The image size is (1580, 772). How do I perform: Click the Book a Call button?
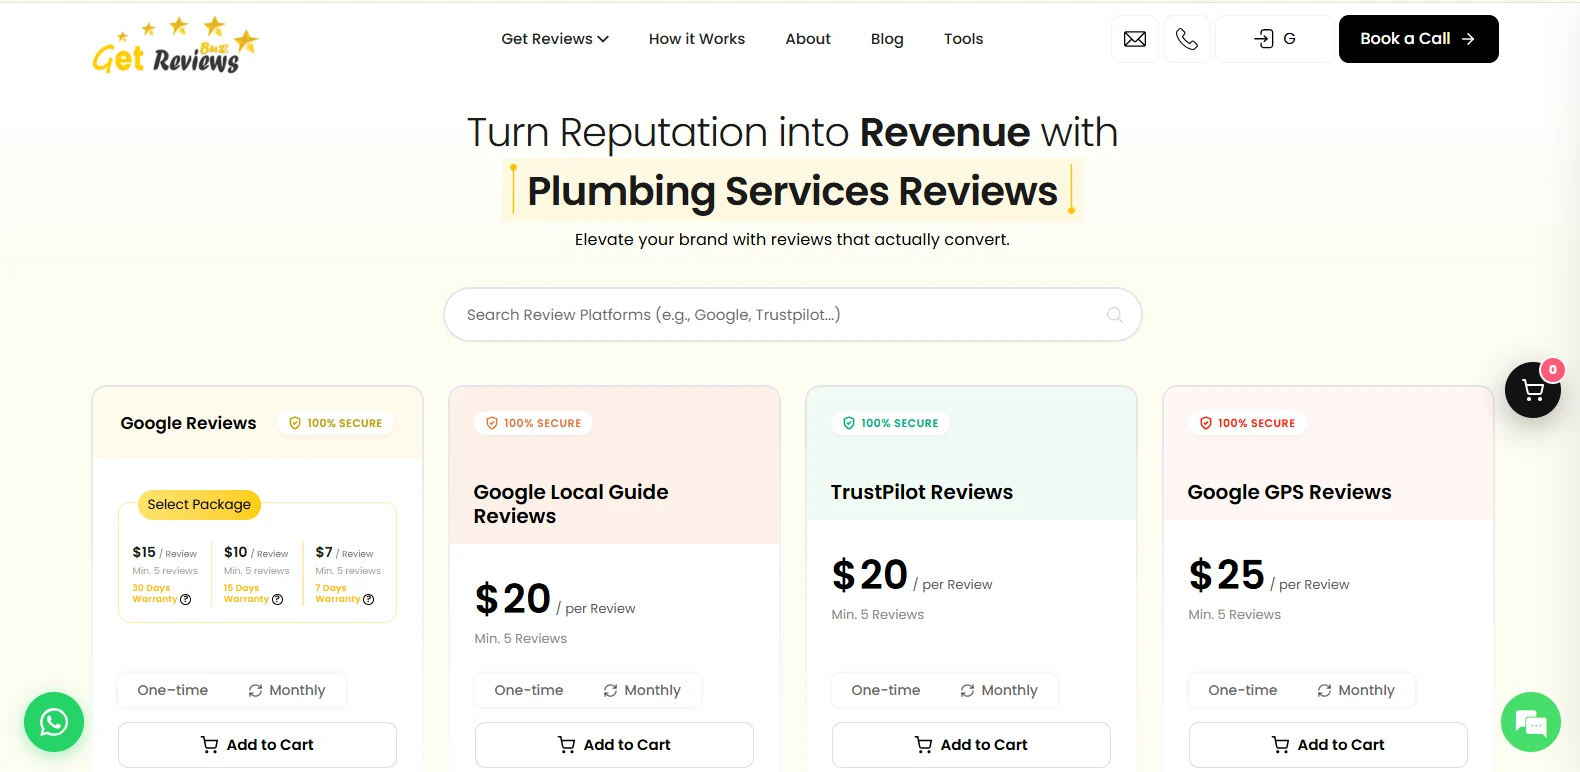(1418, 39)
